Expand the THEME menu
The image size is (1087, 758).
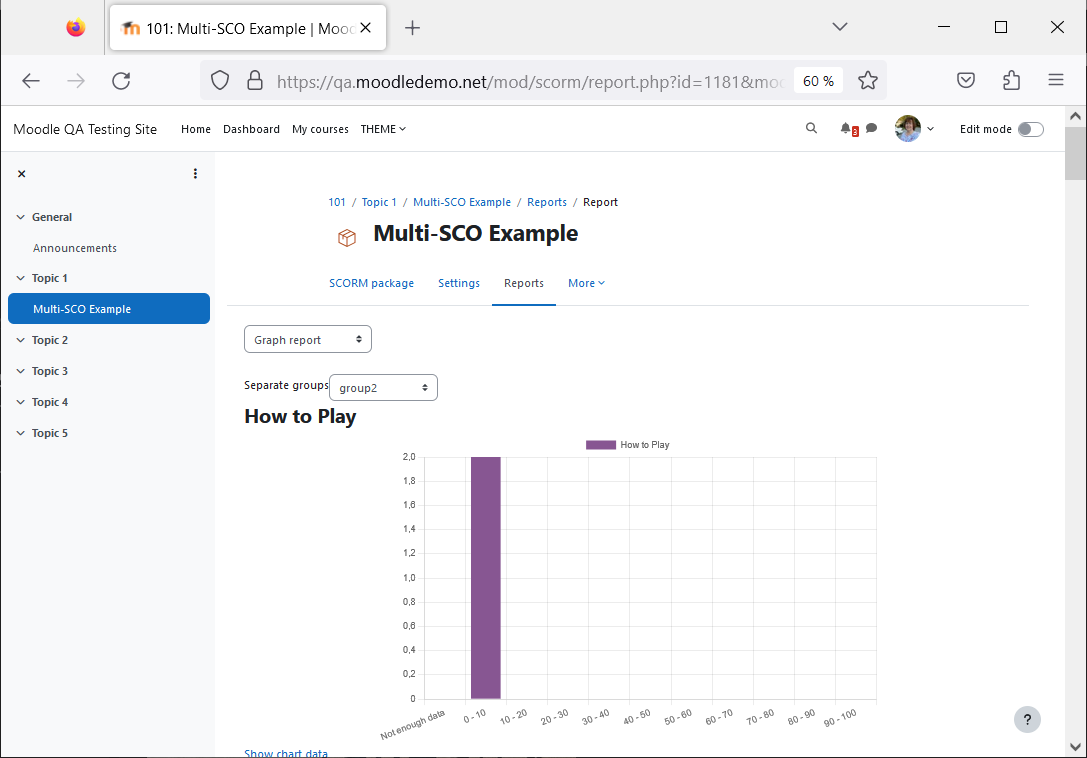(x=383, y=129)
